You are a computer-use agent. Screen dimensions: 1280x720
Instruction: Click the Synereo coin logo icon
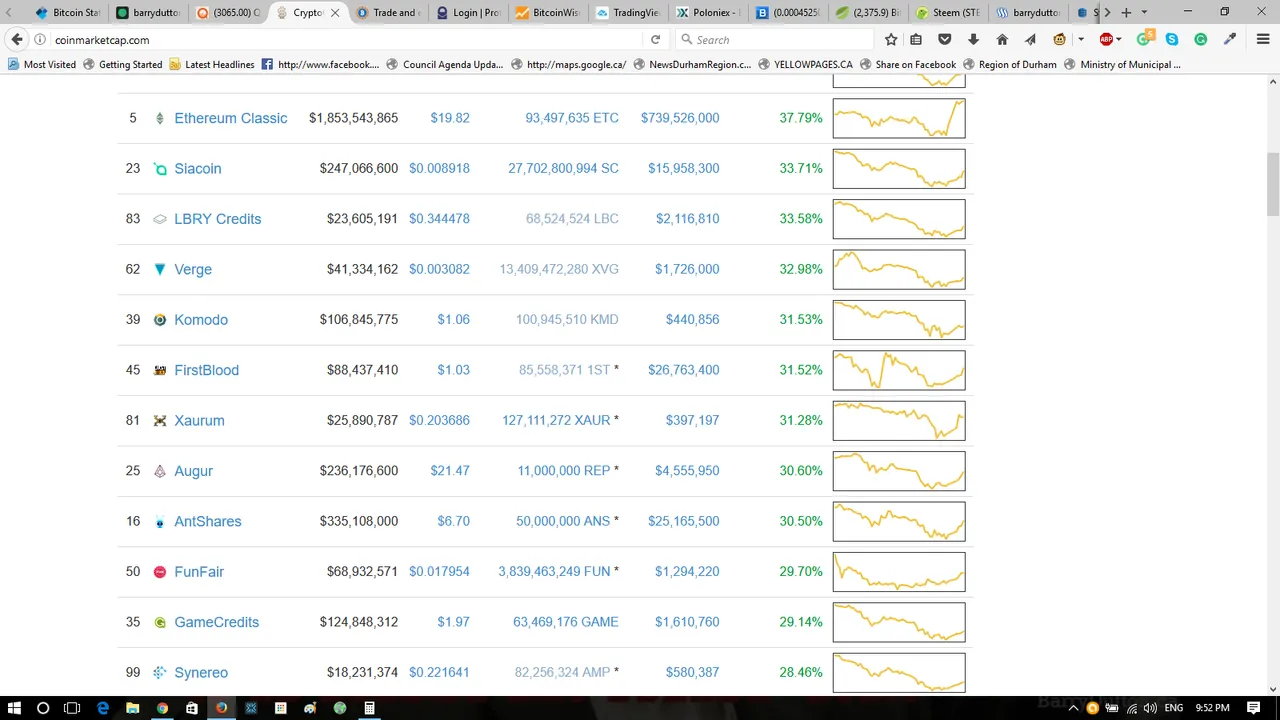[160, 673]
